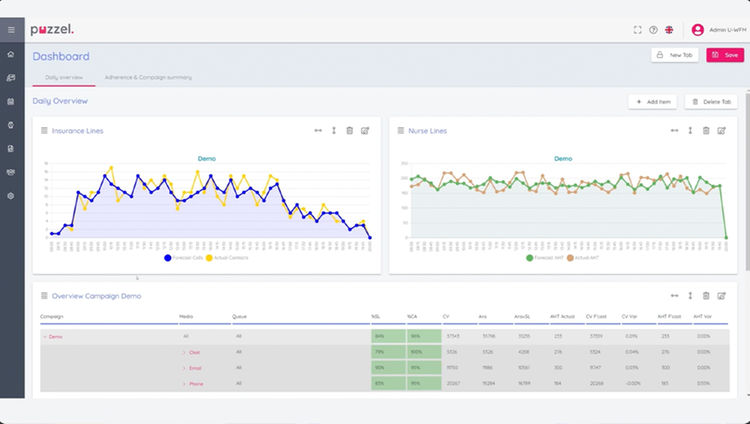Image resolution: width=750 pixels, height=424 pixels.
Task: Open the help question mark icon
Action: pos(653,30)
